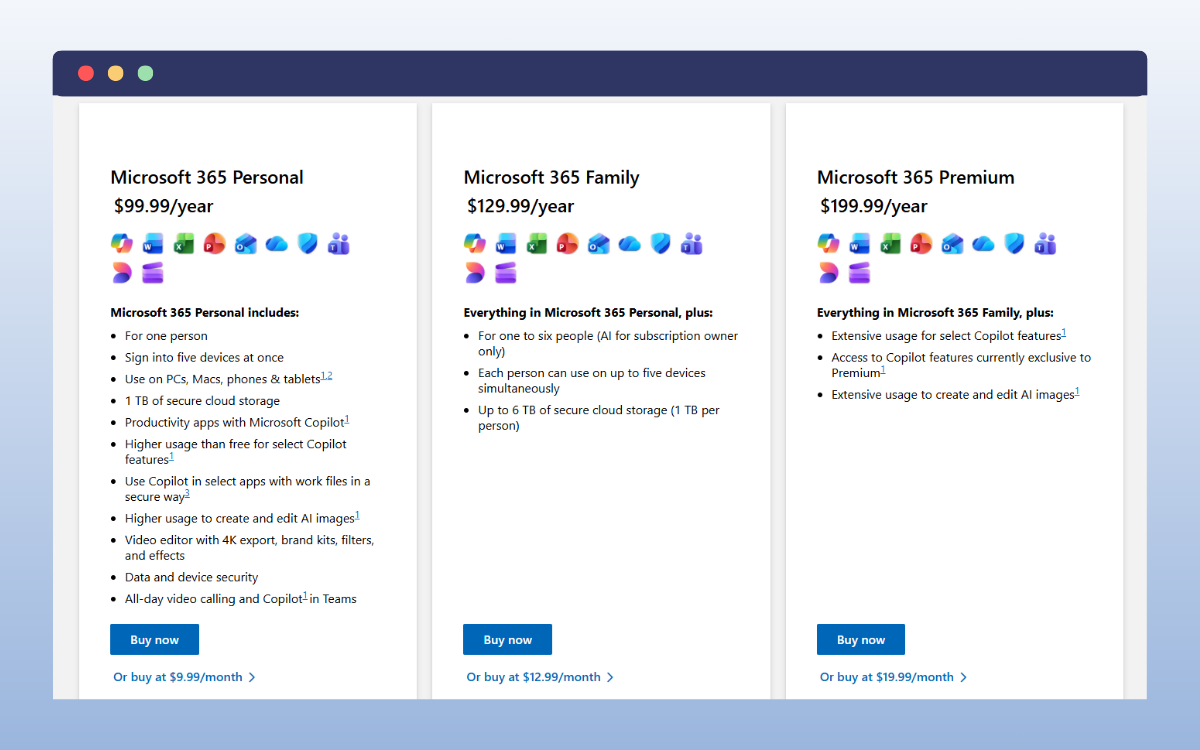Click the Clipchamp icon in the Personal plan

coord(152,273)
